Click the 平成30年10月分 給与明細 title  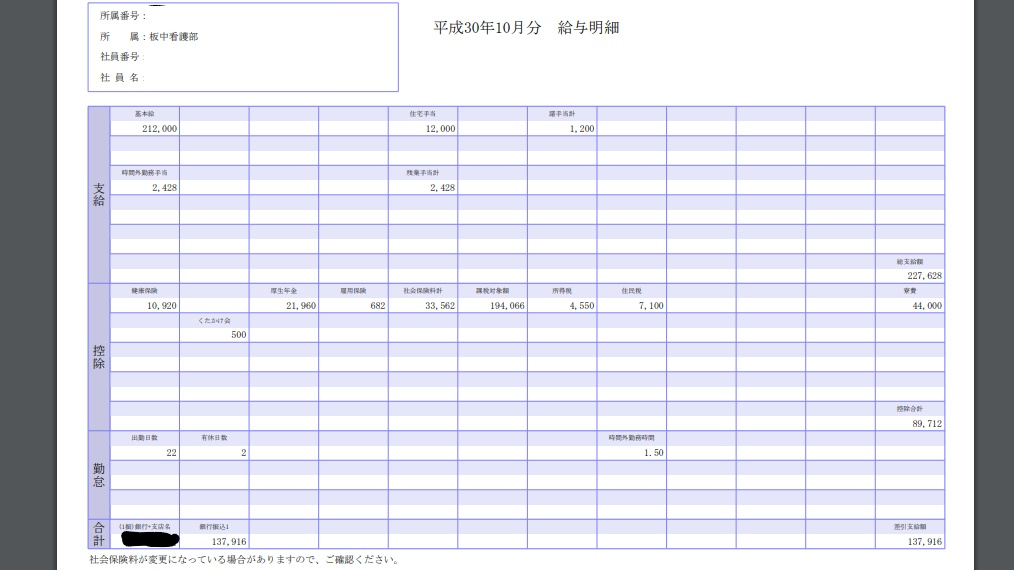pos(526,28)
